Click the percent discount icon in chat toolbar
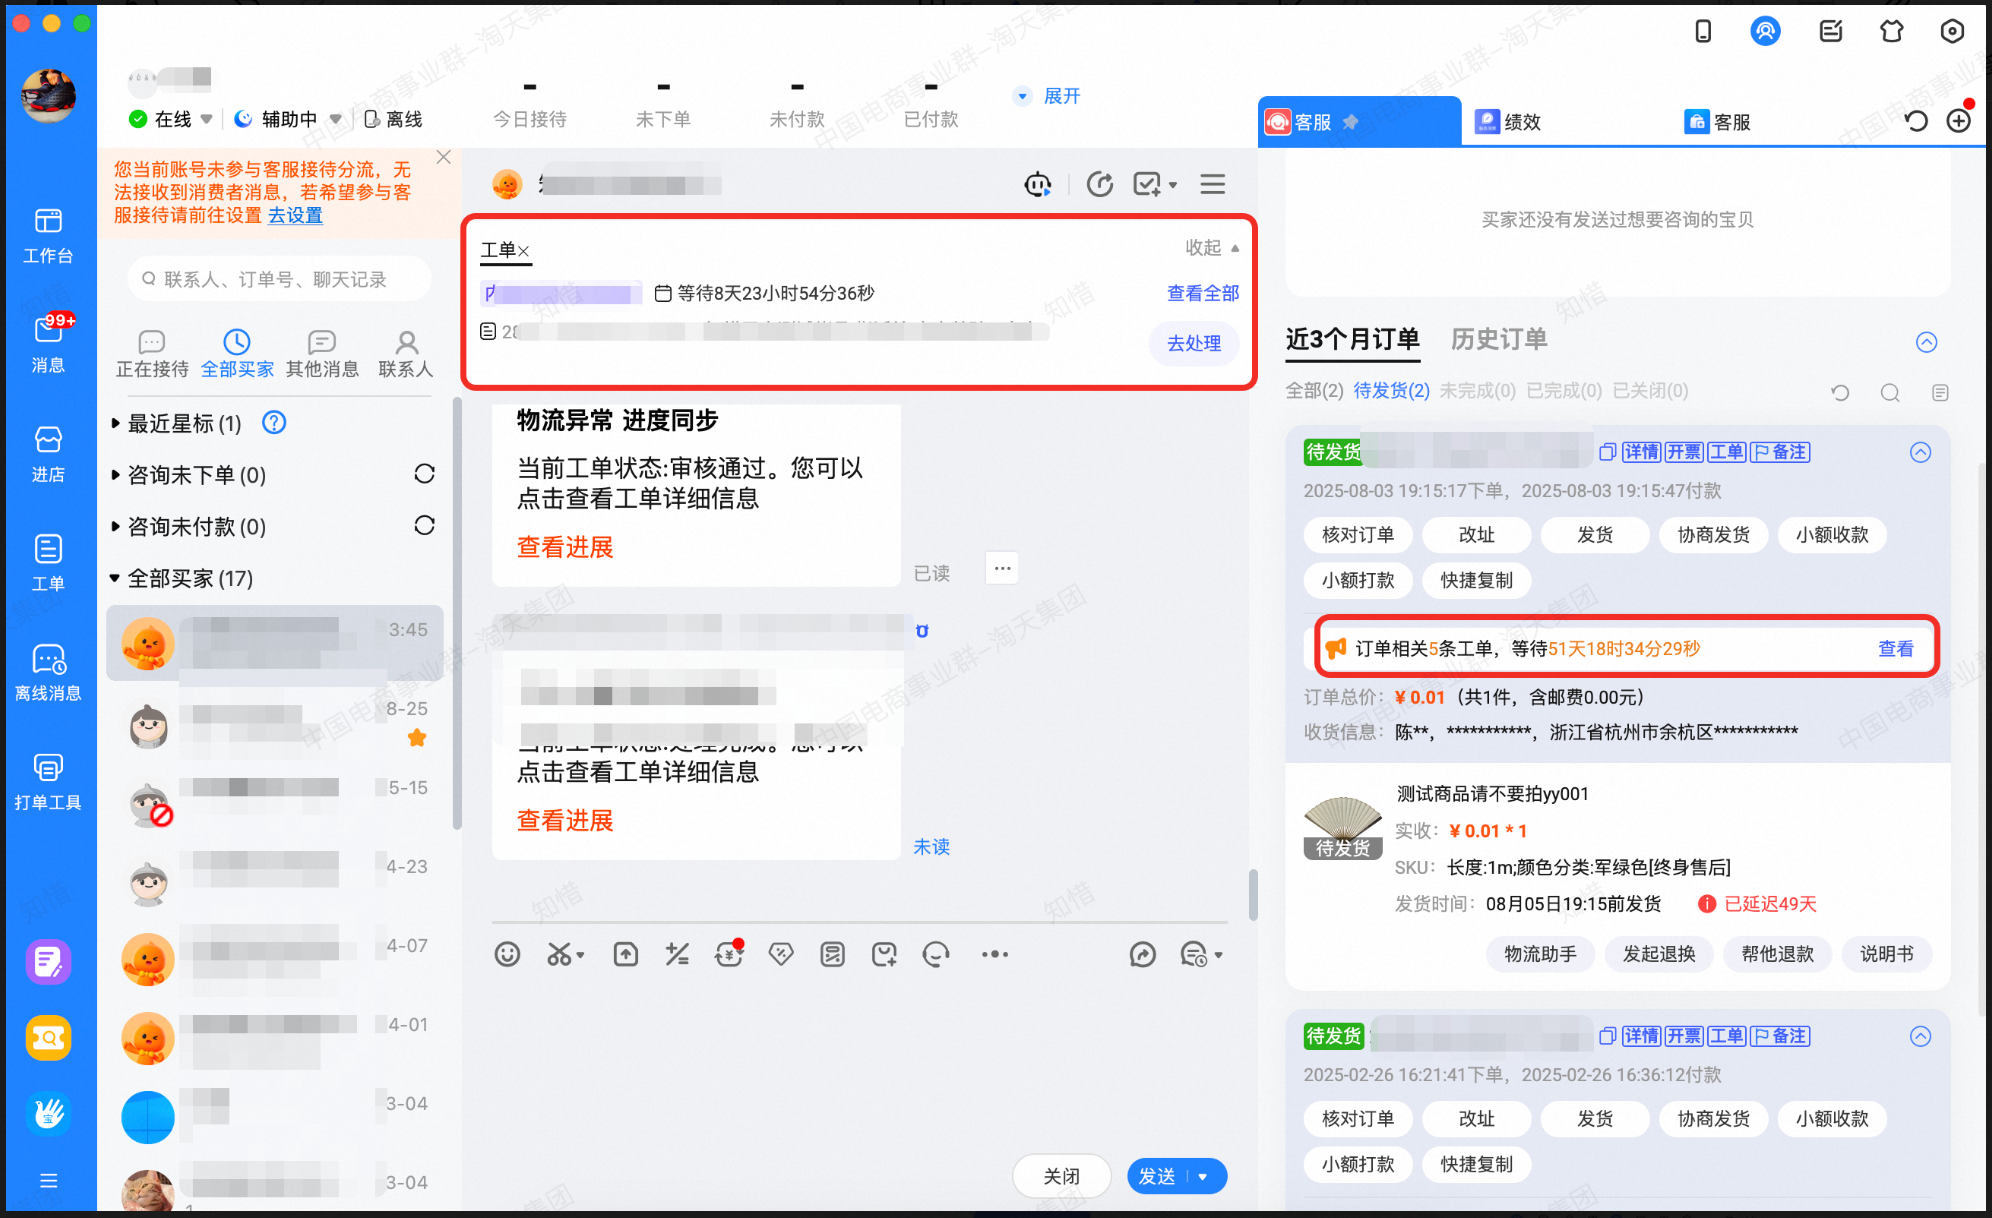1992x1218 pixels. click(x=677, y=954)
